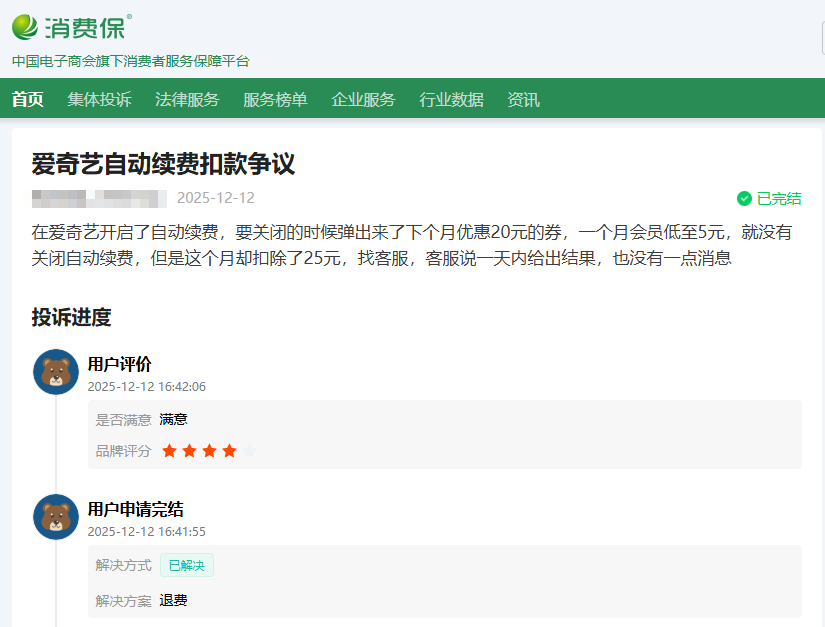Image resolution: width=825 pixels, height=627 pixels.
Task: Click the 已解决 status tag
Action: [187, 565]
